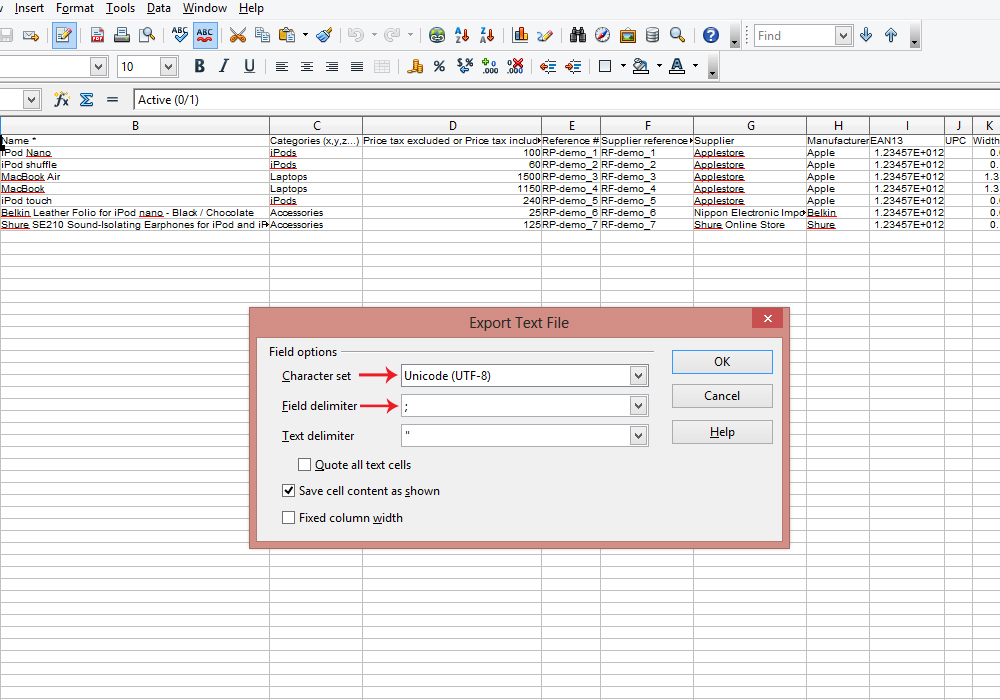Open the Gallery icon

click(628, 36)
